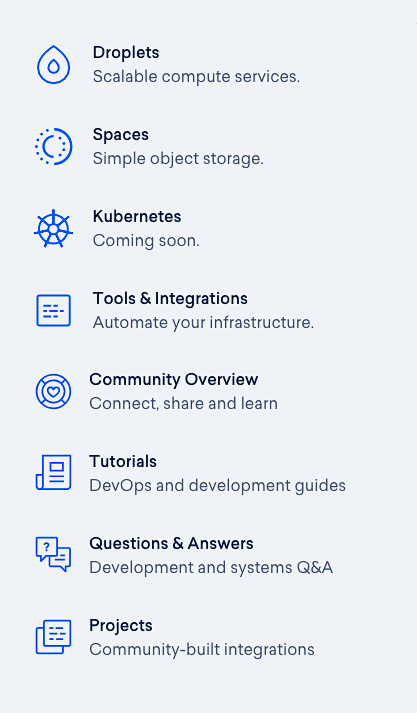The image size is (417, 713).
Task: Click the Droplets water drop icon
Action: coord(53,65)
